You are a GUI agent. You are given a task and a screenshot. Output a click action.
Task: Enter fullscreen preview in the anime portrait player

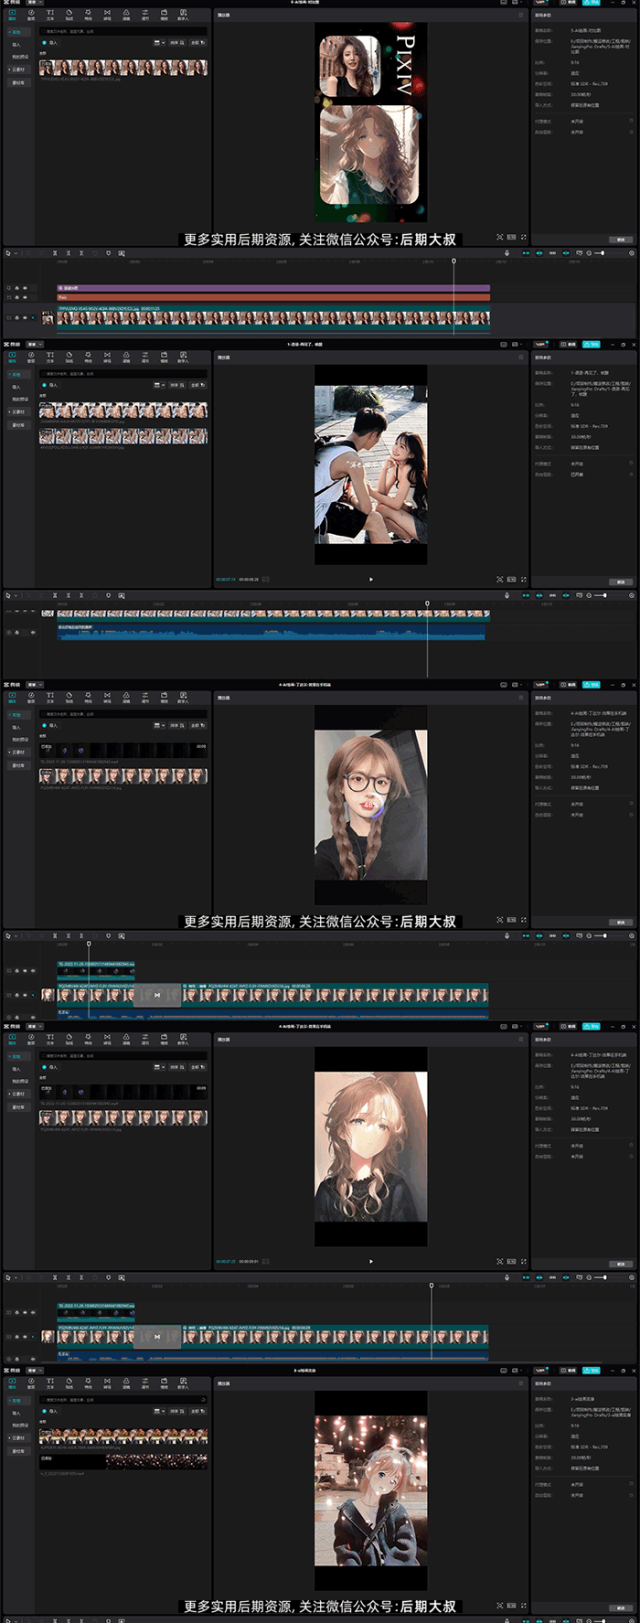coord(523,1261)
